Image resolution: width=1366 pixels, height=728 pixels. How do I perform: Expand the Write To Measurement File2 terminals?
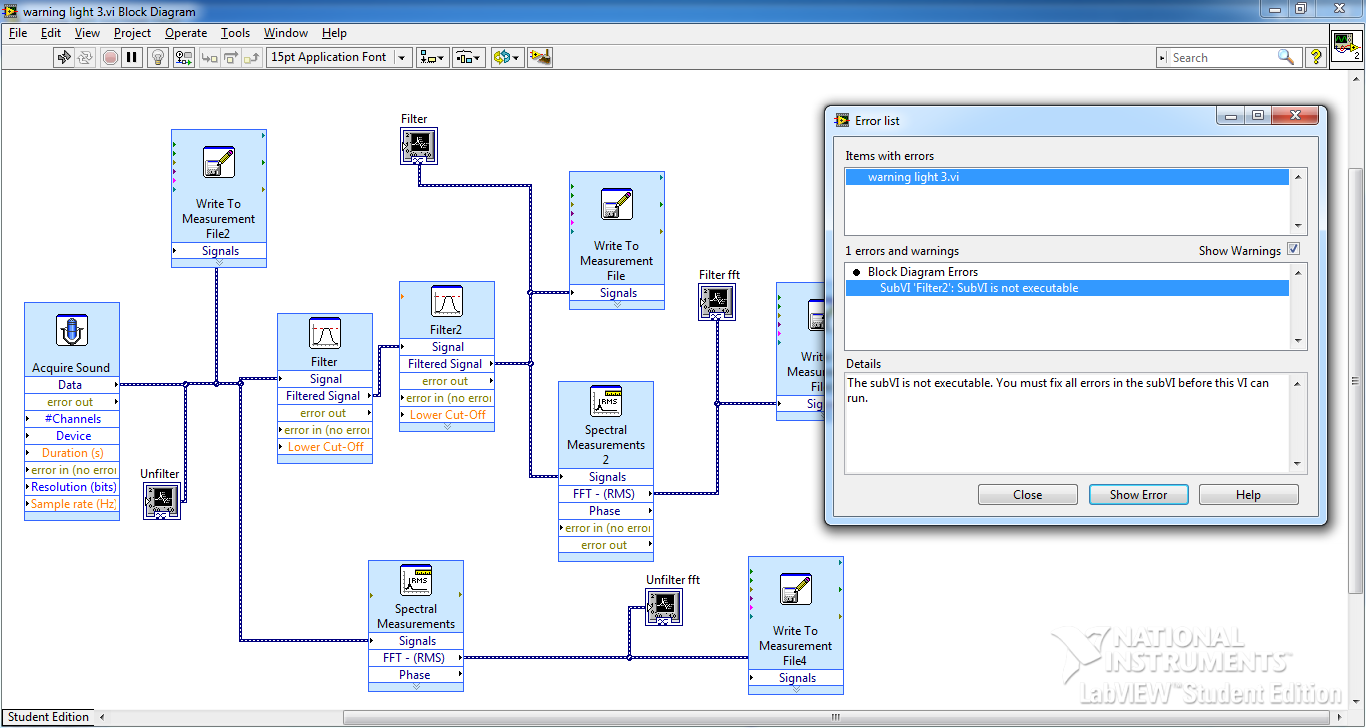point(219,263)
